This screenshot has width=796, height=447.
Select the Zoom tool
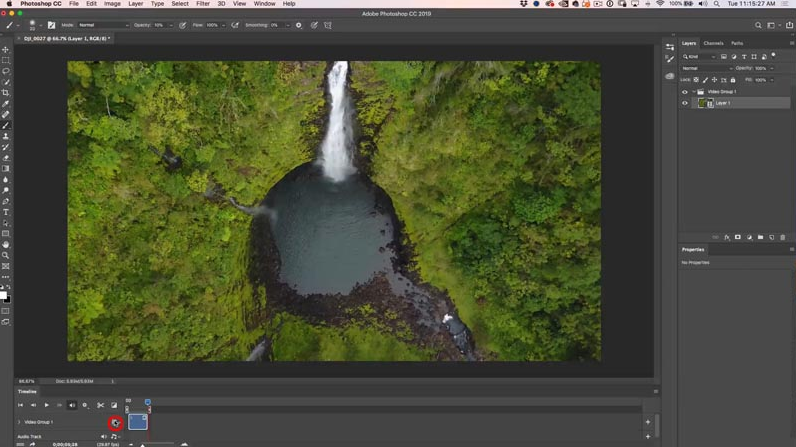tap(6, 255)
